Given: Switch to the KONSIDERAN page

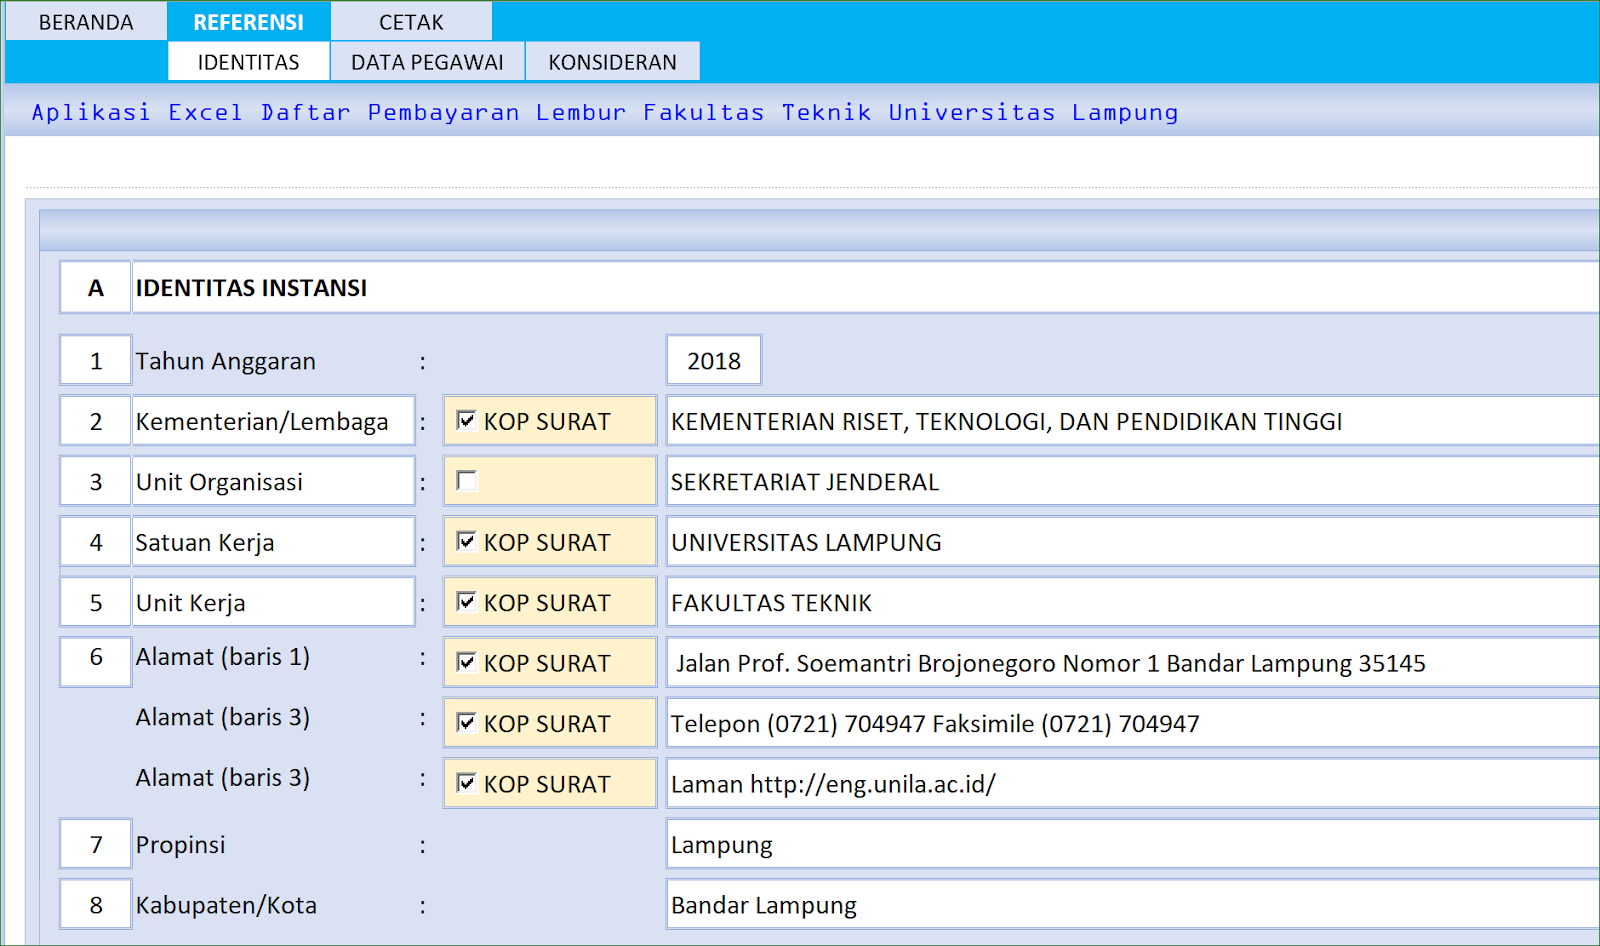Looking at the screenshot, I should (612, 61).
